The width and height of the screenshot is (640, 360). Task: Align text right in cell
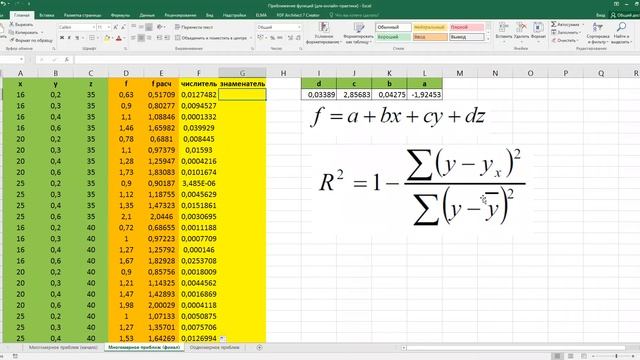click(149, 38)
